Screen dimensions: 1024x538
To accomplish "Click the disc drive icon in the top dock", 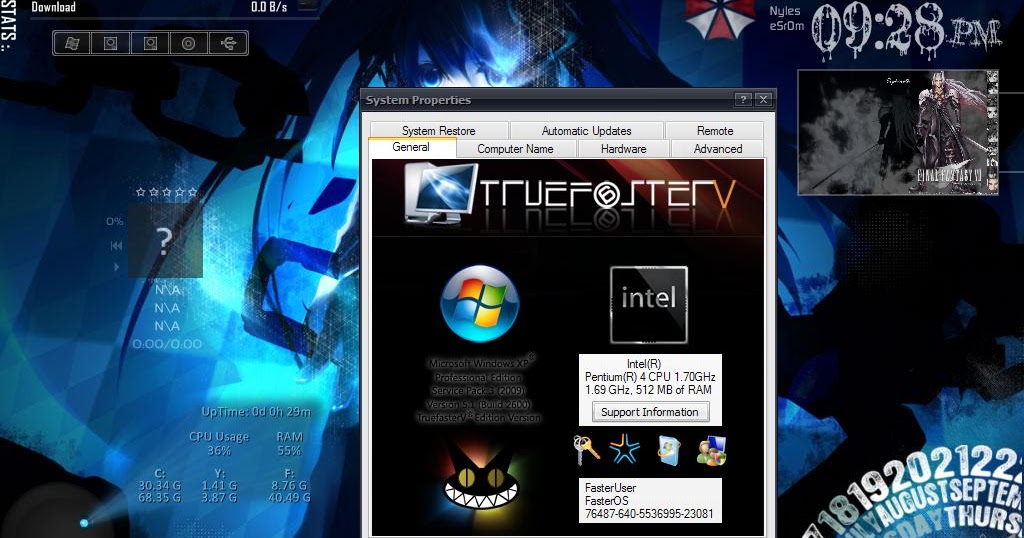I will click(x=189, y=44).
